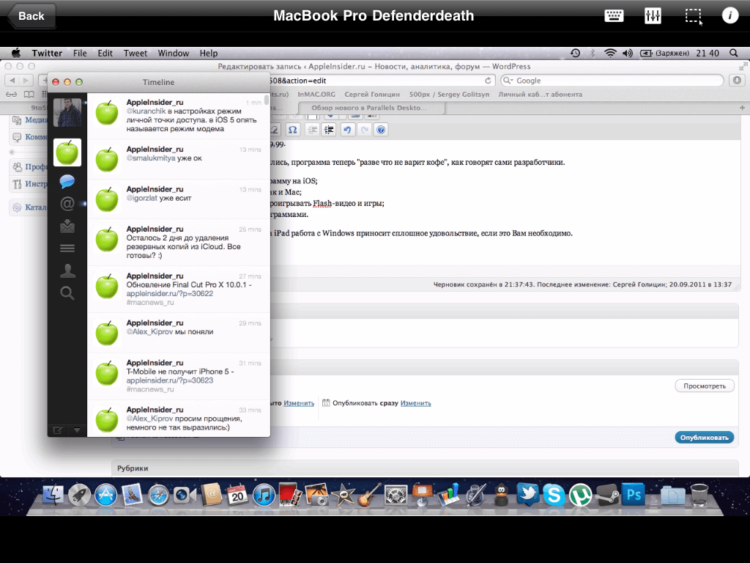Click the Wi-Fi status icon
The height and width of the screenshot is (563, 750).
point(610,53)
